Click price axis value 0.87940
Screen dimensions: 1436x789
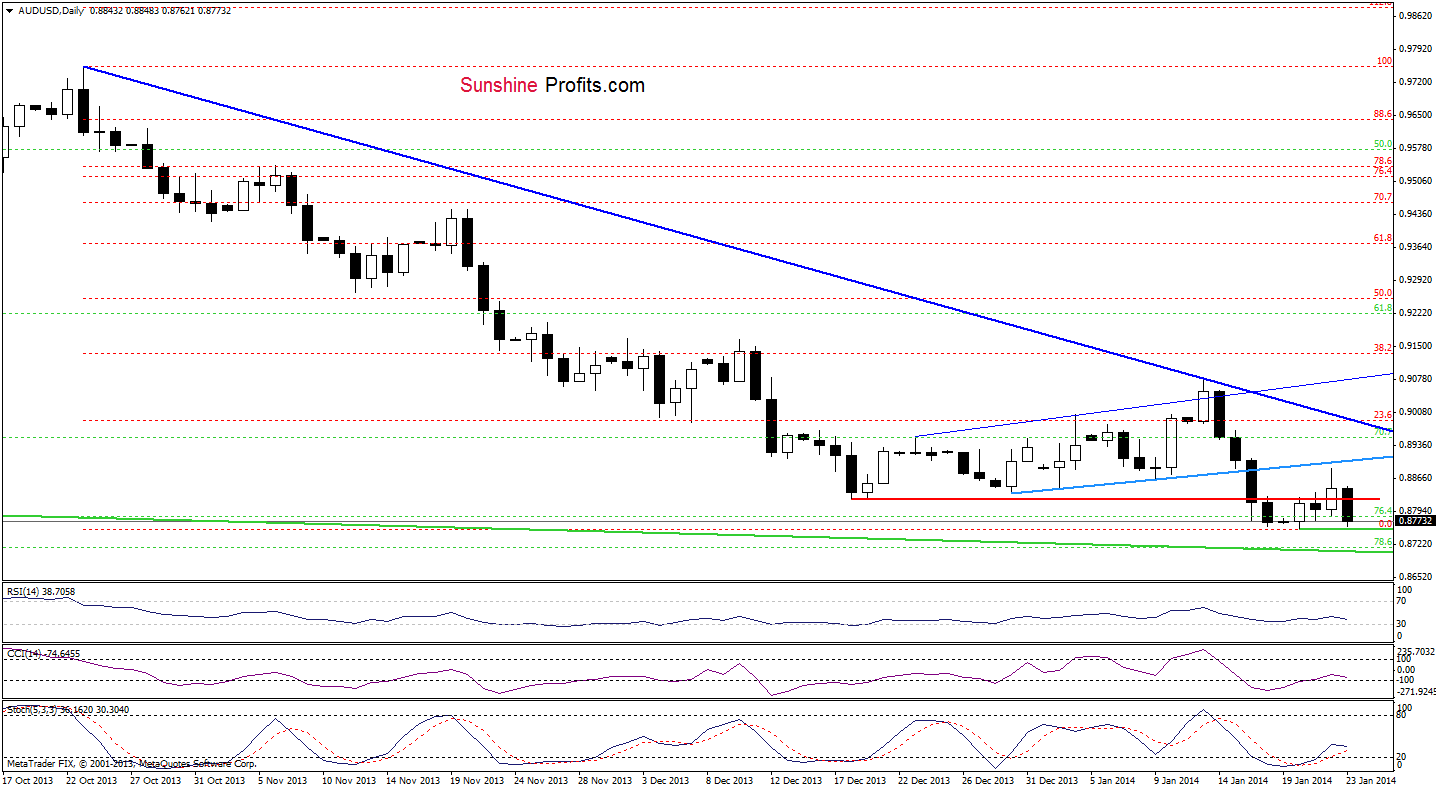pos(1415,510)
